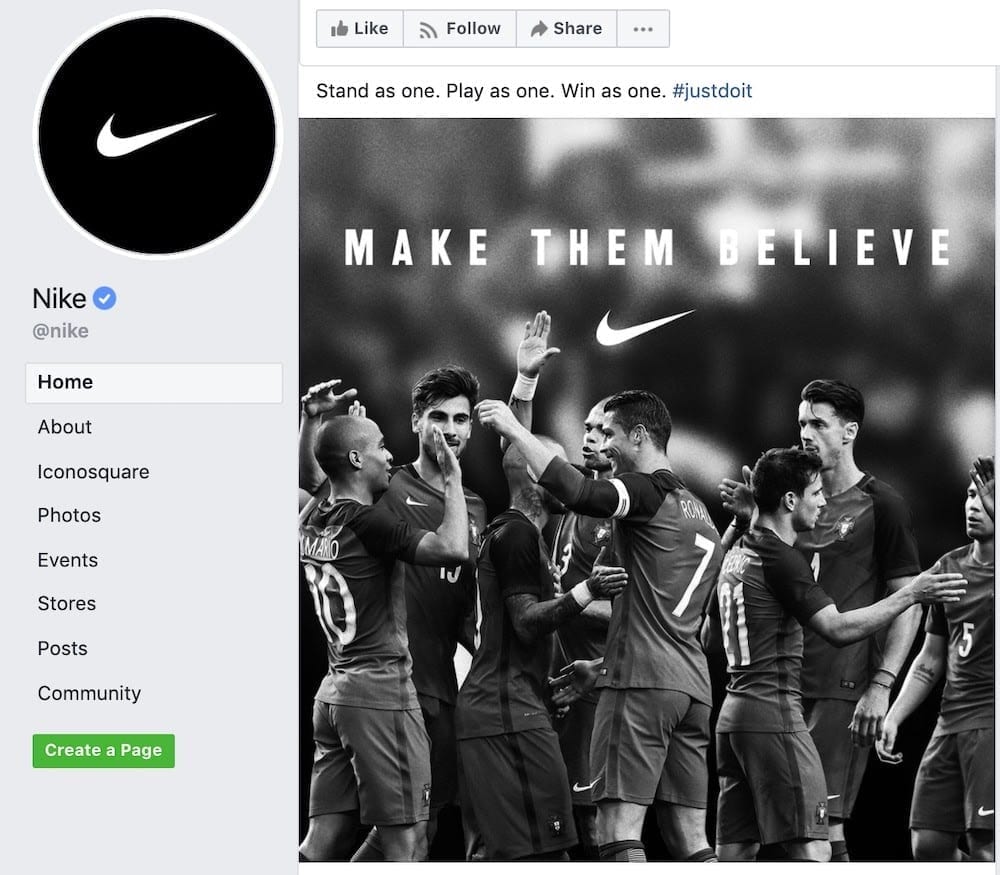Show the Posts section
The image size is (1000, 875).
tap(63, 648)
